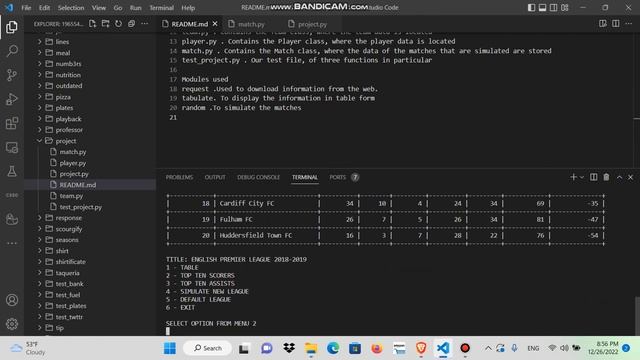Add a new terminal with plus icon
The image size is (640, 360).
[x=573, y=177]
